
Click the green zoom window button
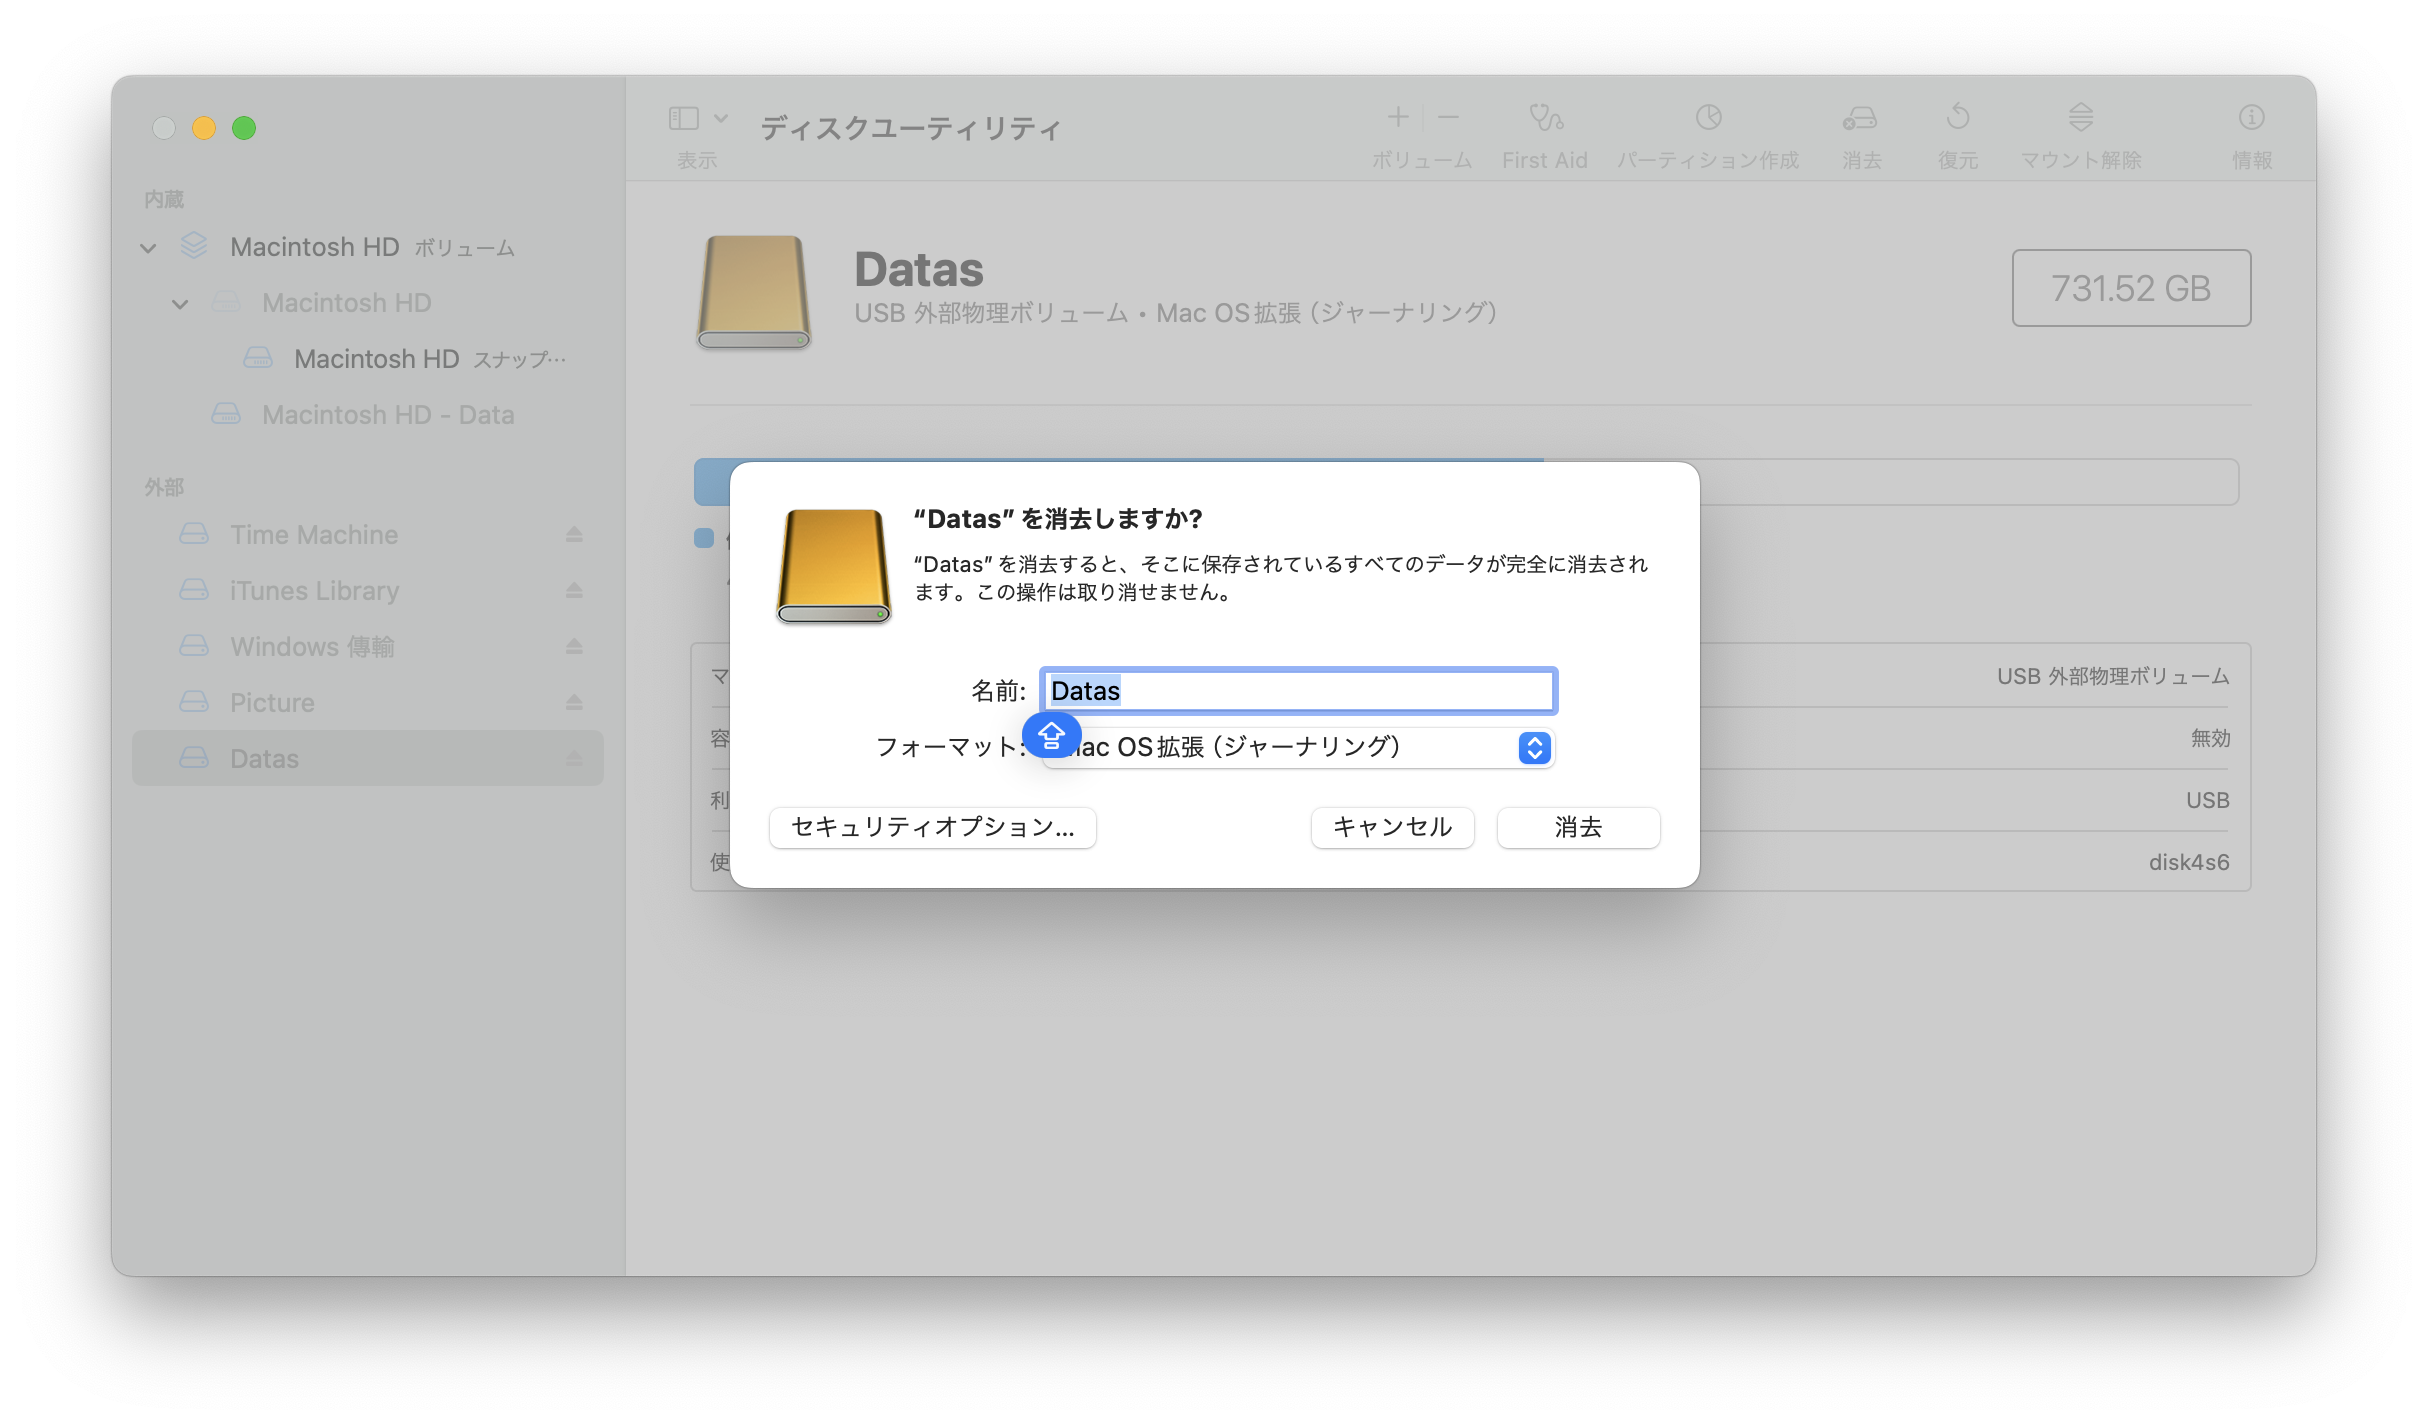(244, 128)
